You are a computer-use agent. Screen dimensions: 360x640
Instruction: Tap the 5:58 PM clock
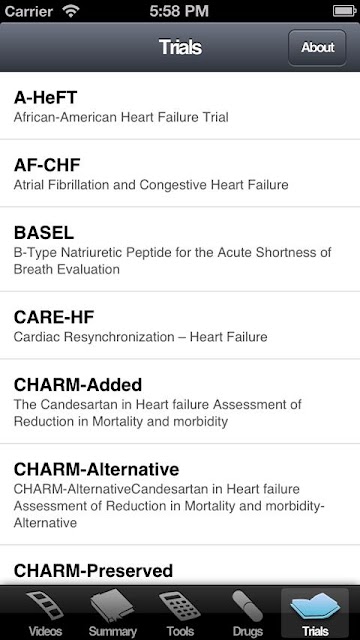pyautogui.click(x=179, y=11)
